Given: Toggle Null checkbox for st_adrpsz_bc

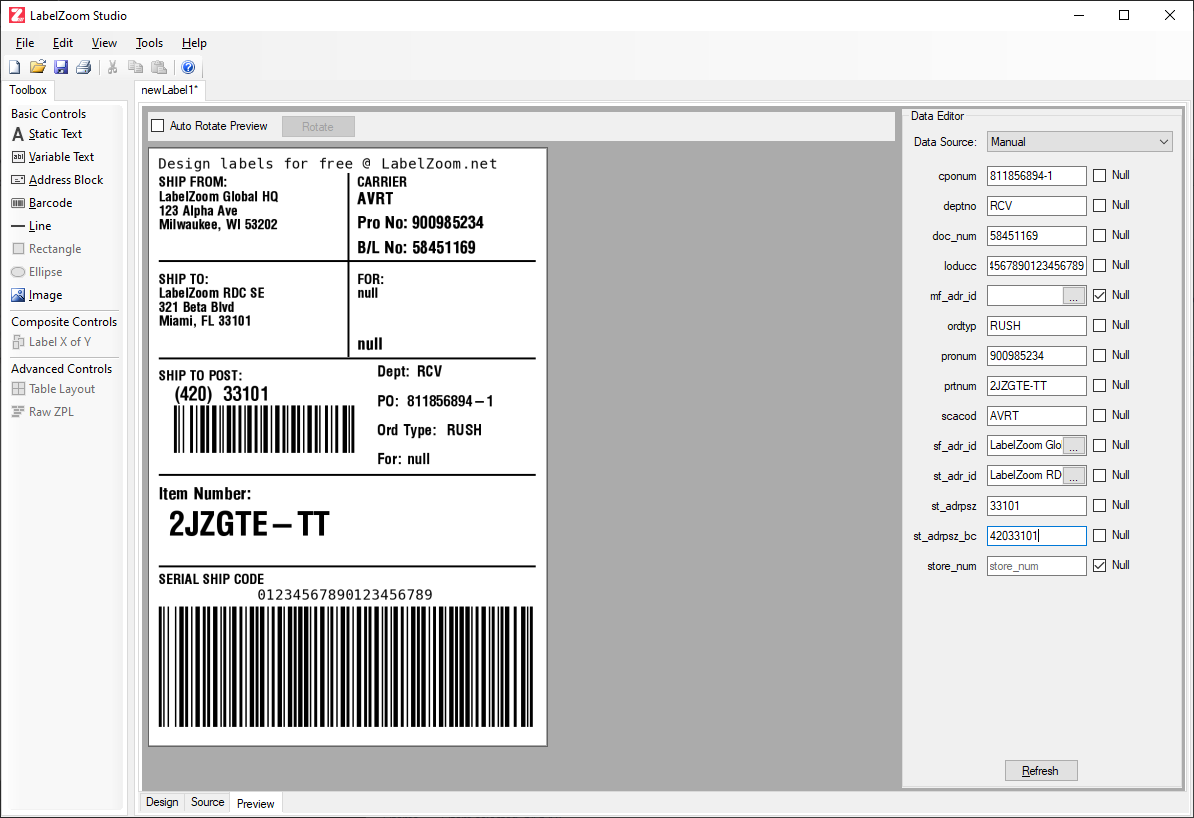Looking at the screenshot, I should click(1099, 535).
